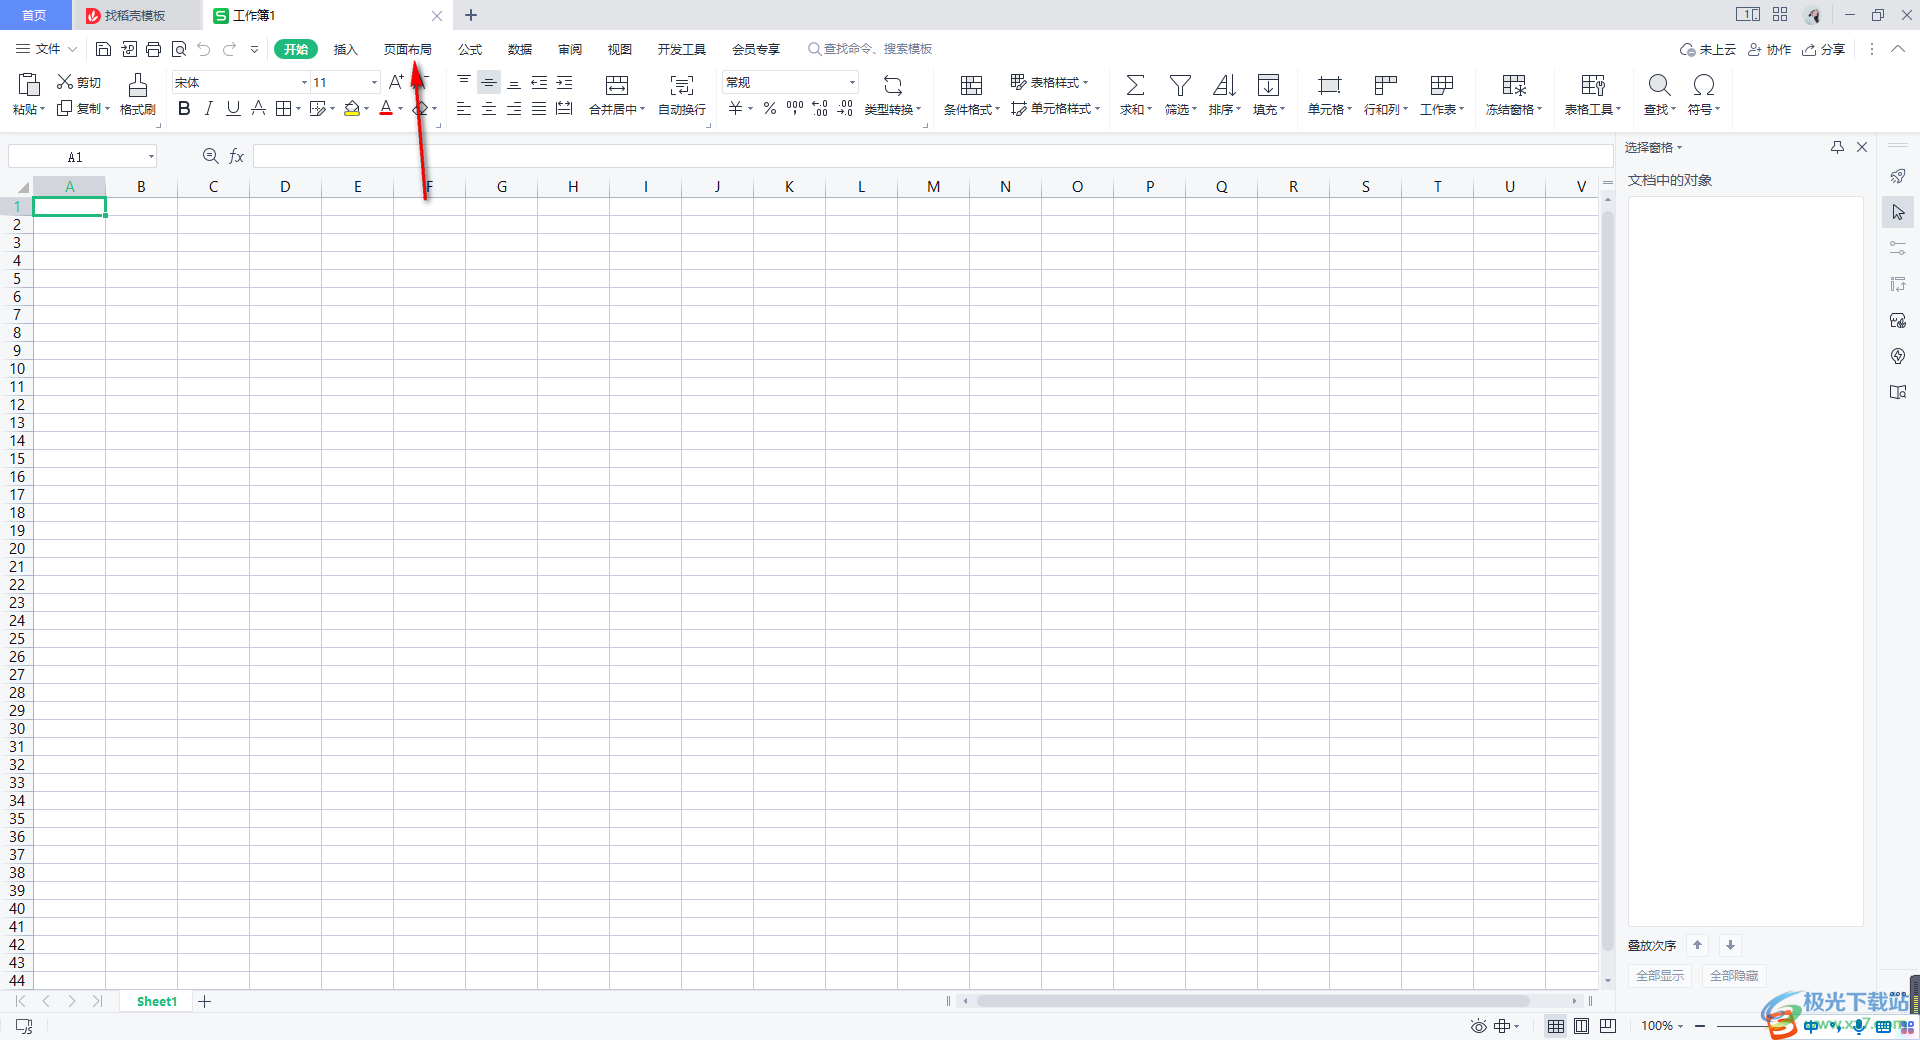Open the 公式 (Formulas) ribbon tab
This screenshot has height=1040, width=1920.
[x=470, y=49]
